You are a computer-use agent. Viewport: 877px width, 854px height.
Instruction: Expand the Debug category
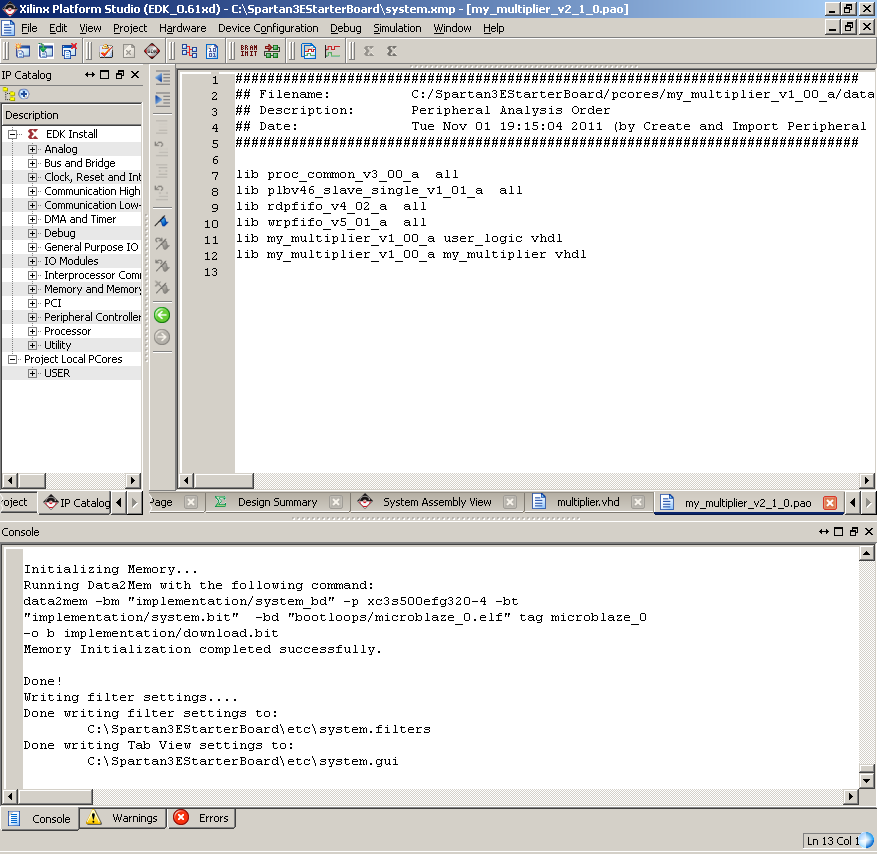tap(32, 233)
